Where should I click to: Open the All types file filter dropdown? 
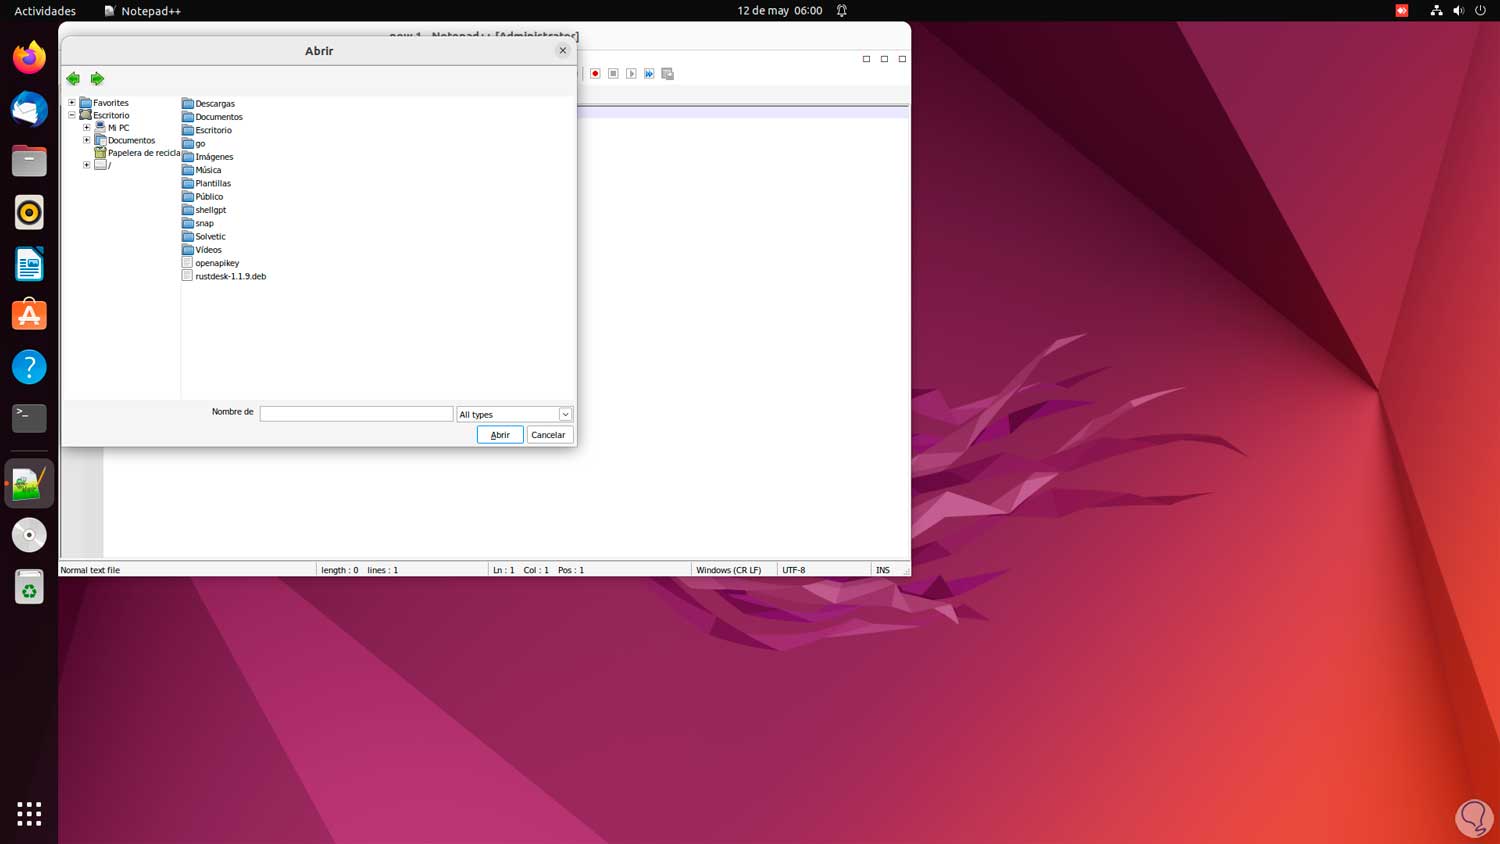(x=565, y=414)
